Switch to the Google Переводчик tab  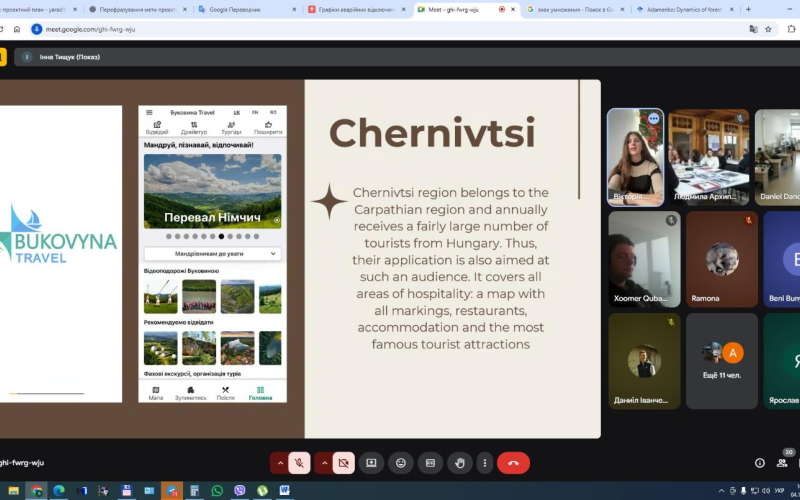pyautogui.click(x=250, y=9)
